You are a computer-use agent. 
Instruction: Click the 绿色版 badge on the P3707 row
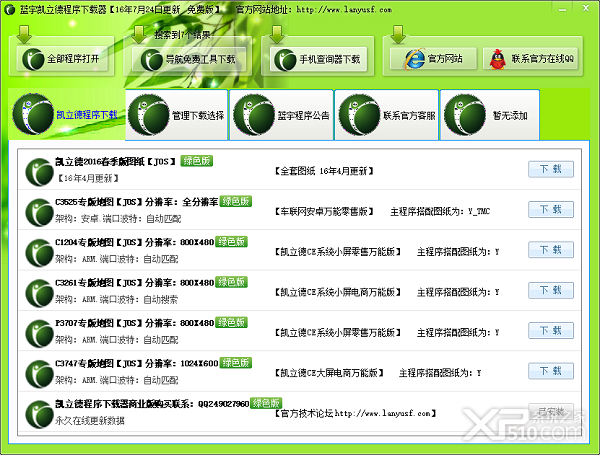click(x=232, y=322)
